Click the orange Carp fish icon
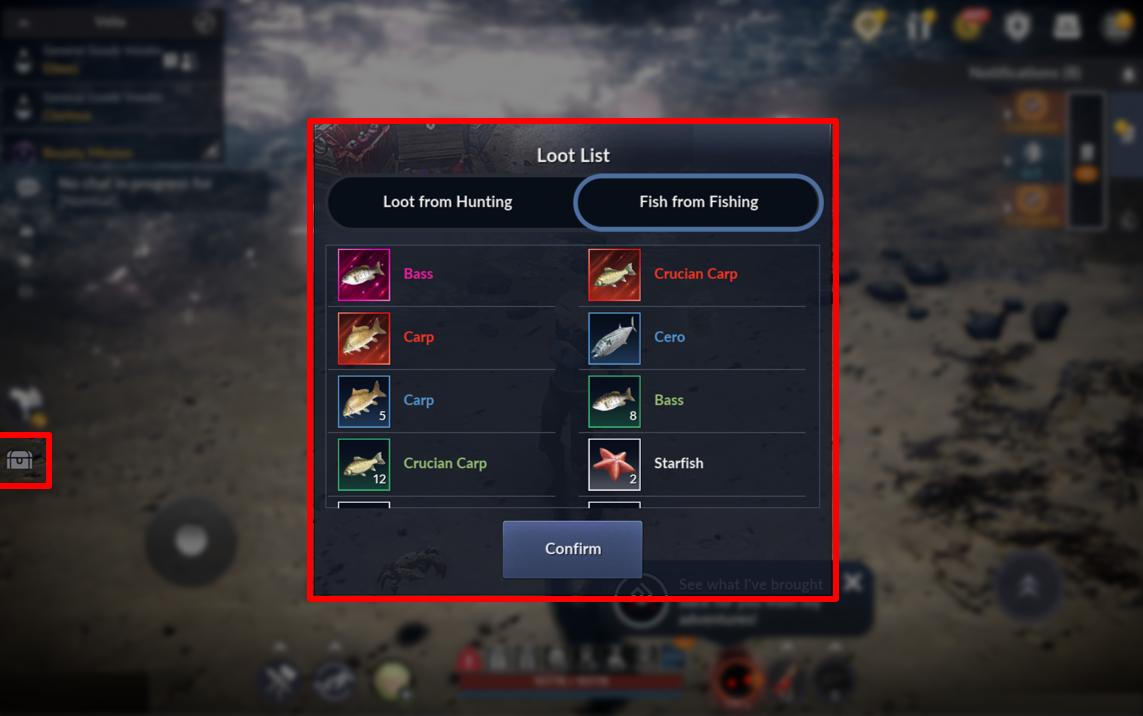 click(364, 338)
